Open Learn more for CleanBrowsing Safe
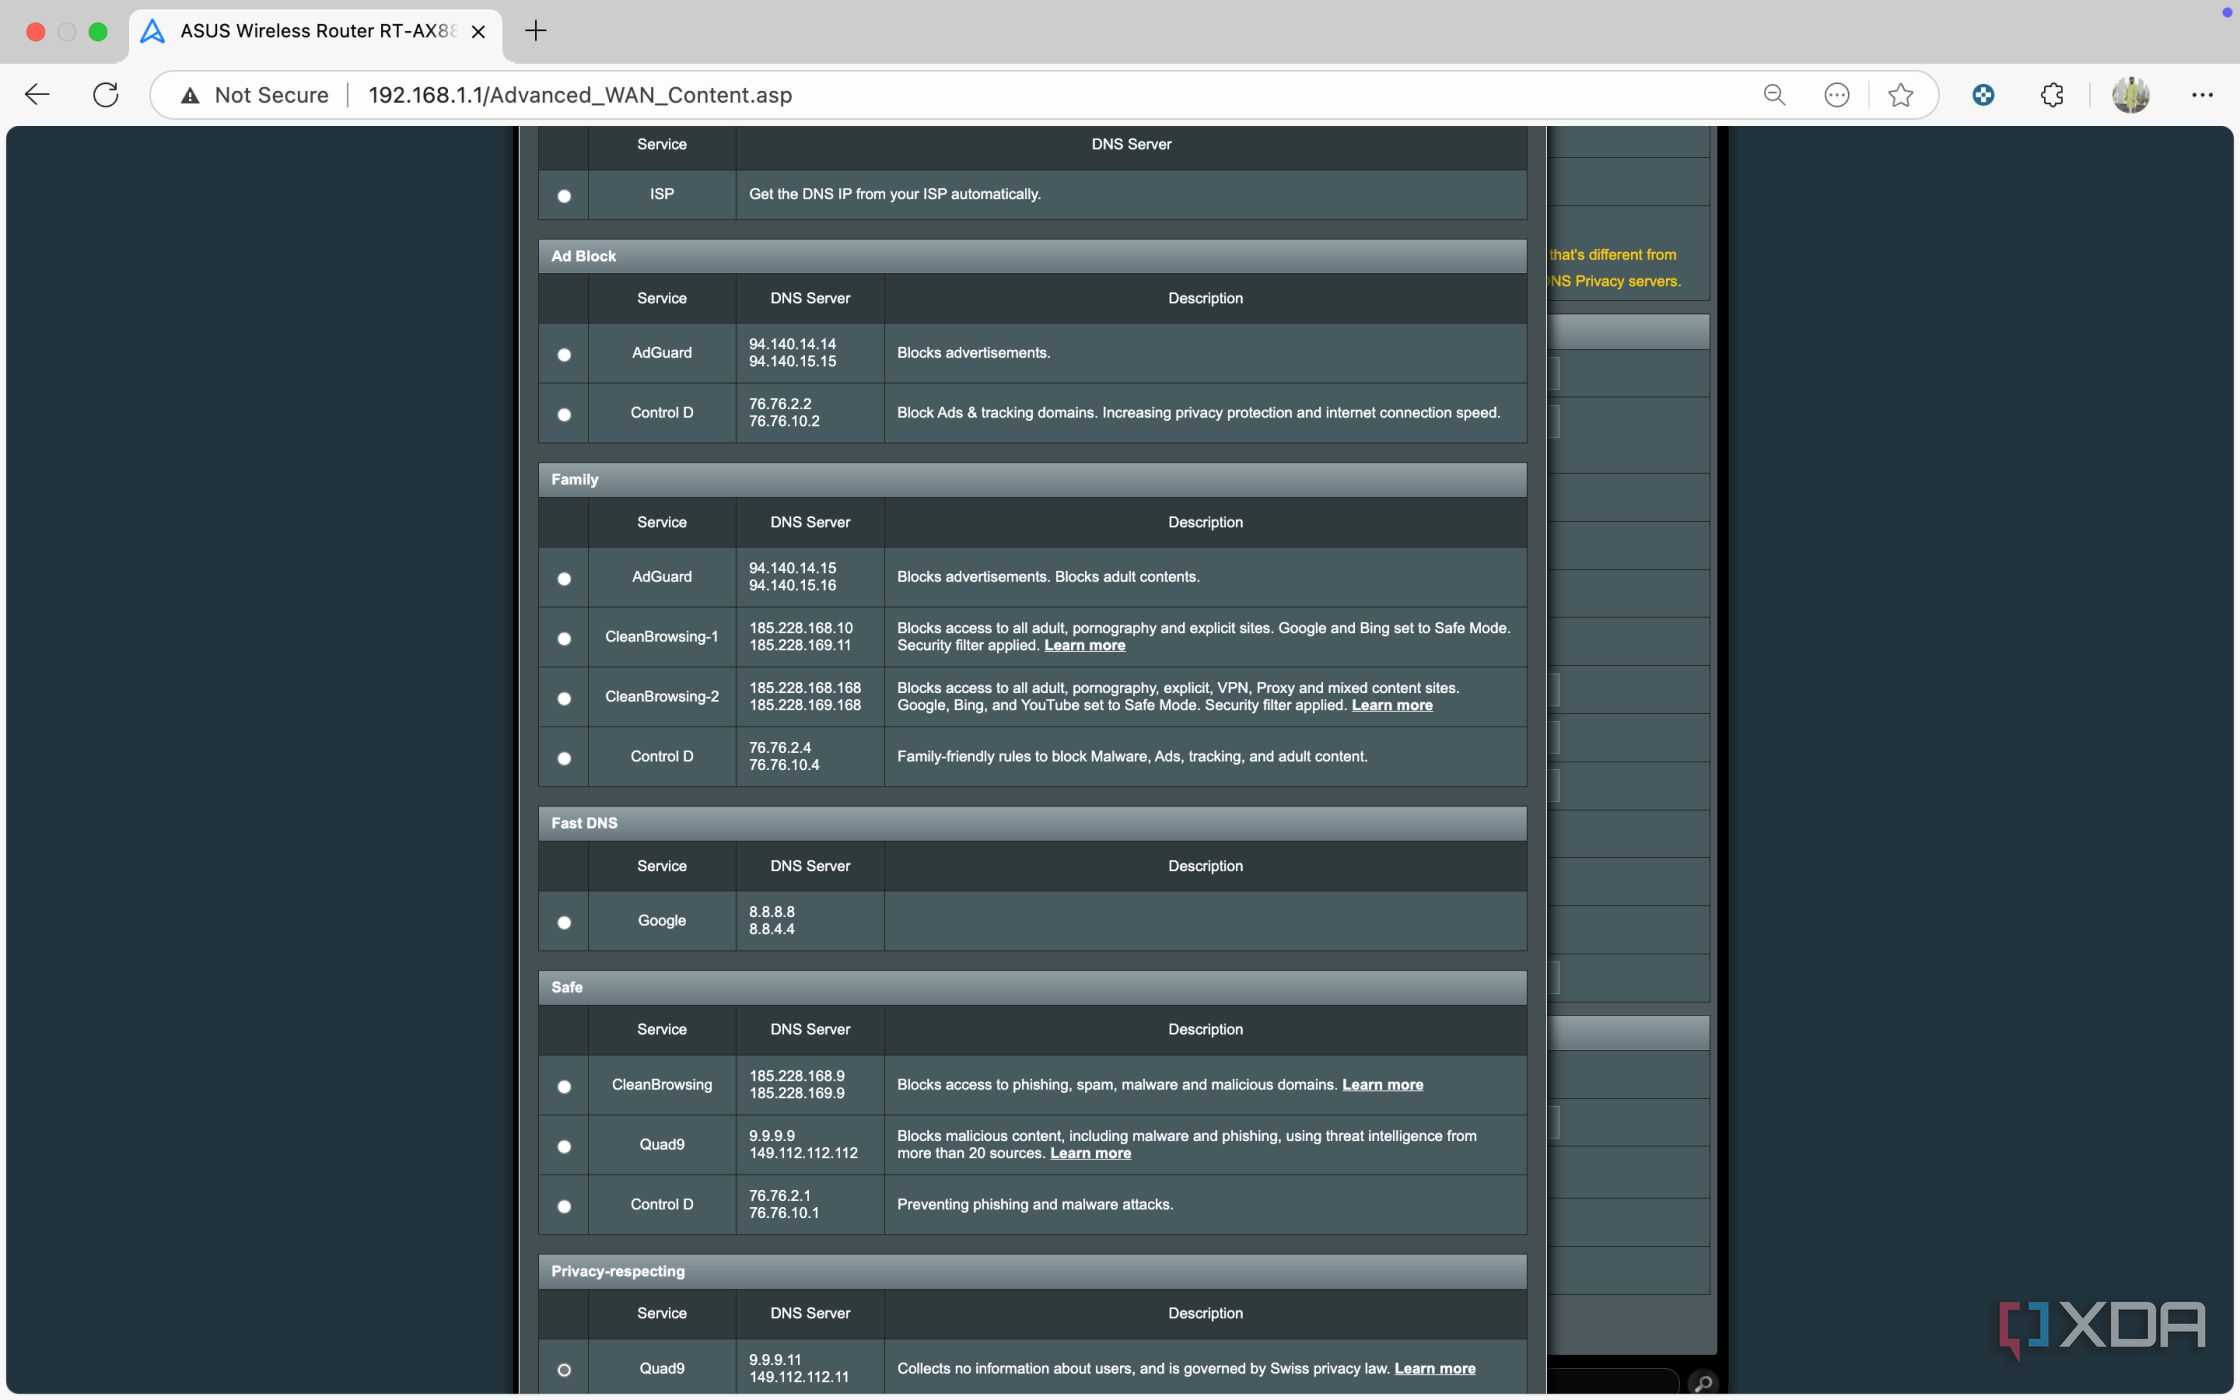 pos(1382,1084)
